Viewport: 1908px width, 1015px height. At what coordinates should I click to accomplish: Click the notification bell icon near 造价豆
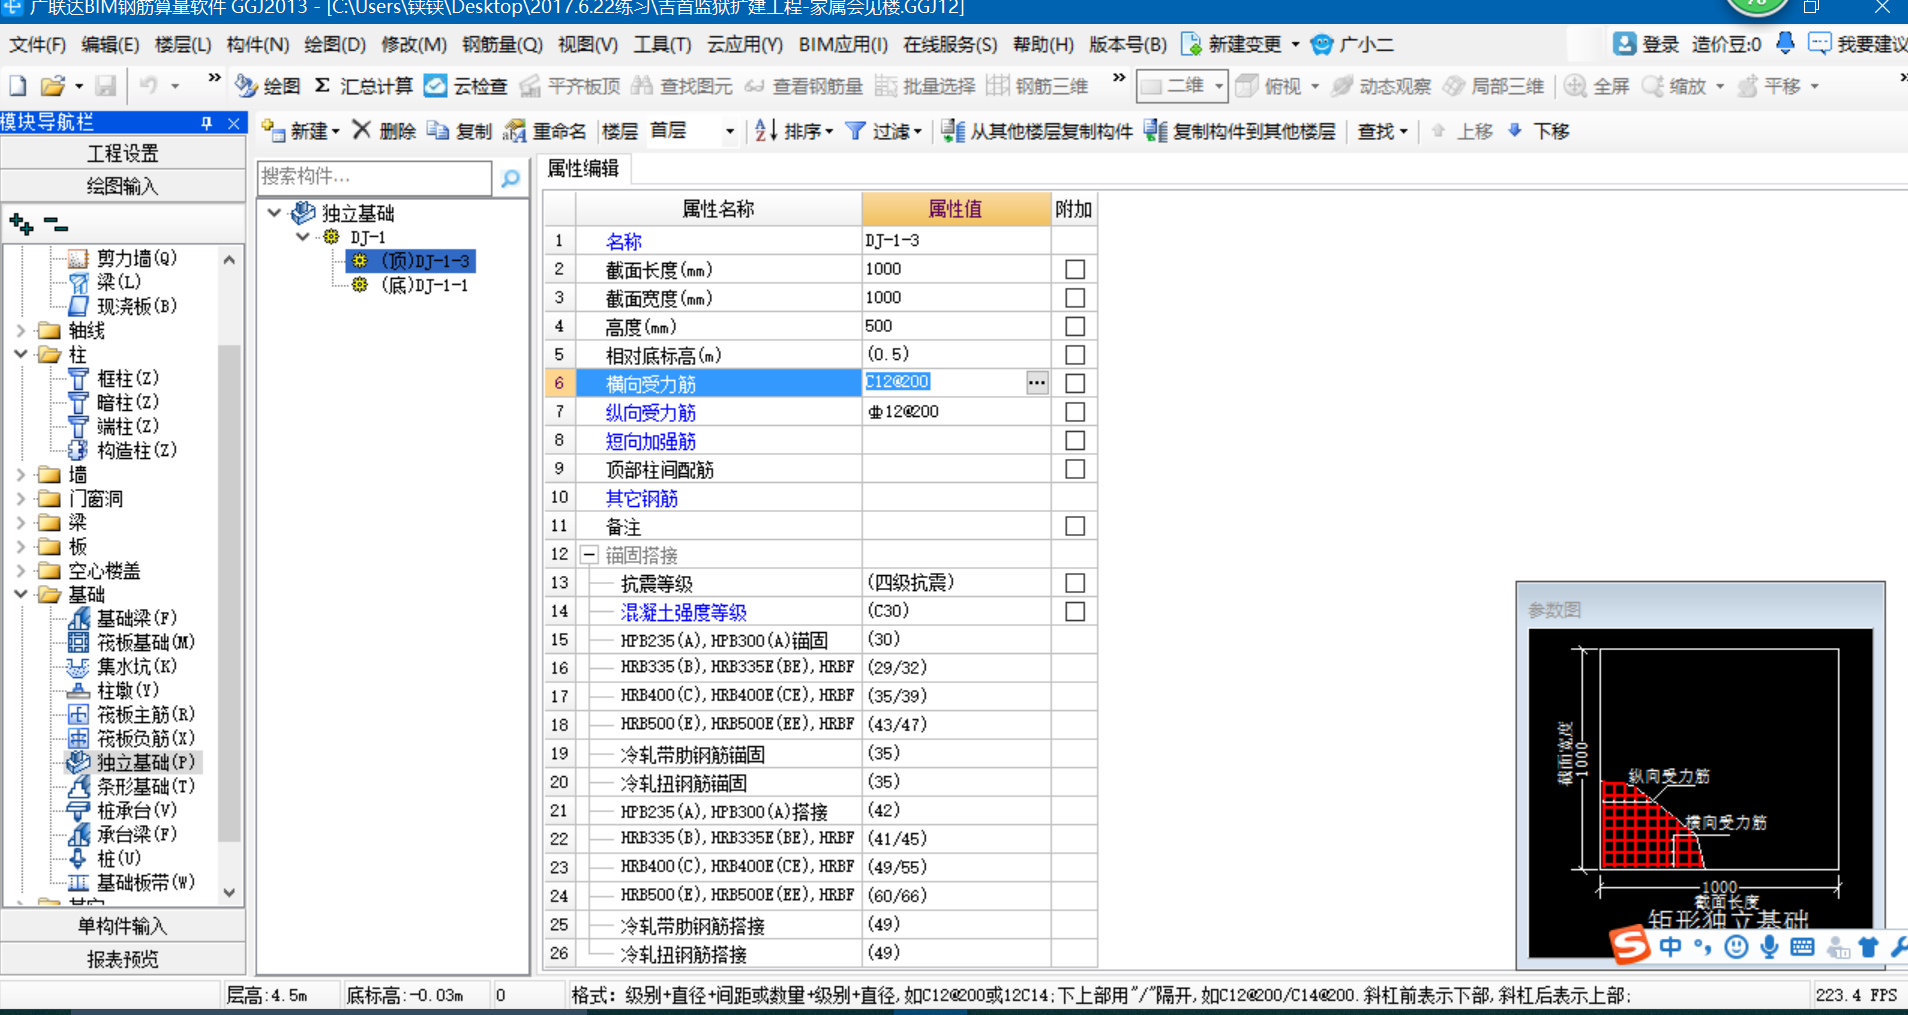(1785, 44)
